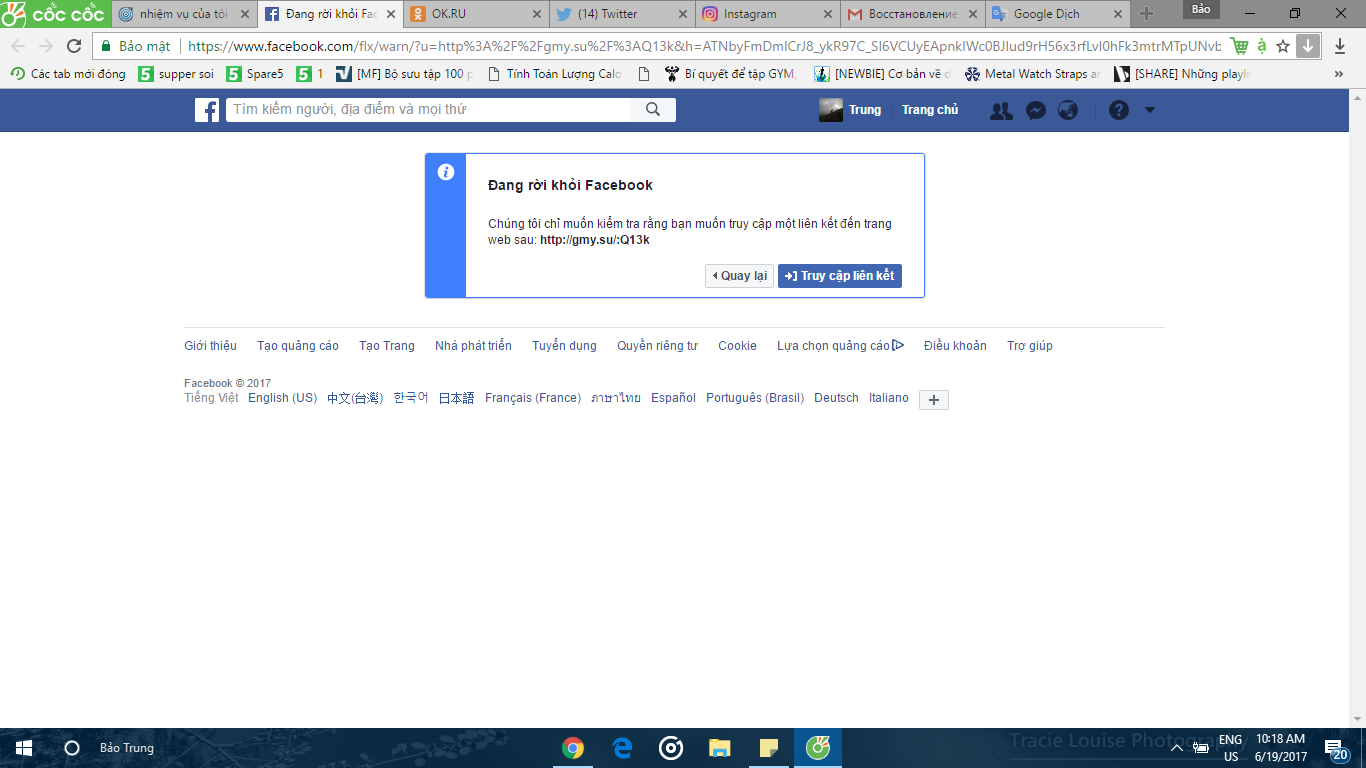Open the 'Giới thiệu' footer link

(x=210, y=346)
